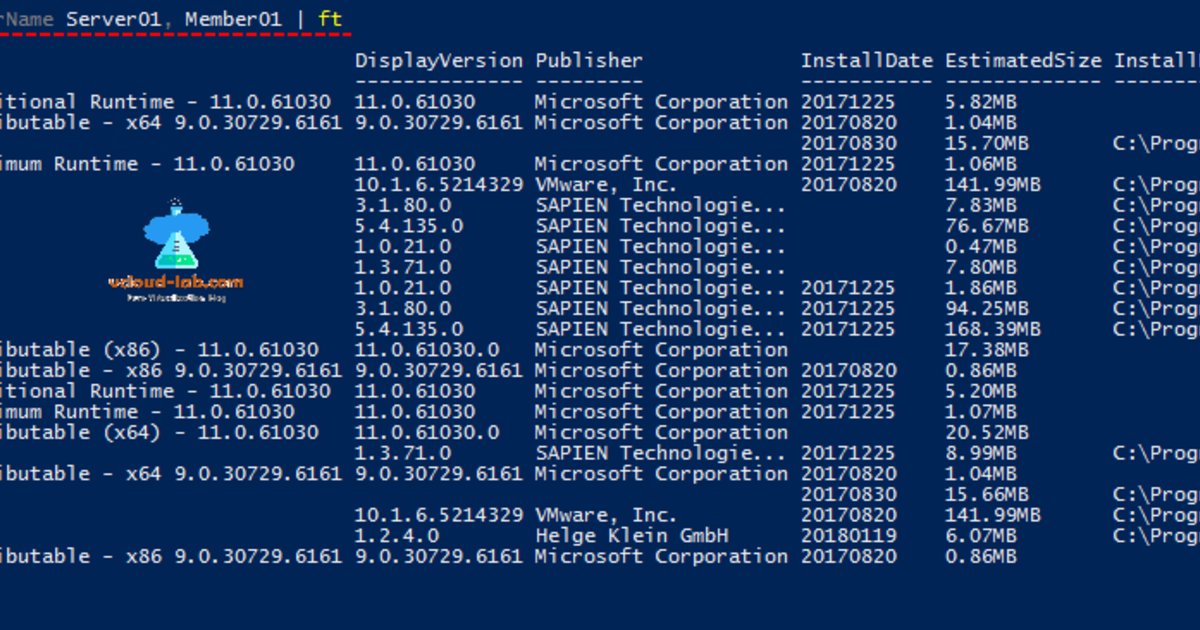Image resolution: width=1200 pixels, height=630 pixels.
Task: Click the EstimatedSize column header
Action: pos(1023,61)
